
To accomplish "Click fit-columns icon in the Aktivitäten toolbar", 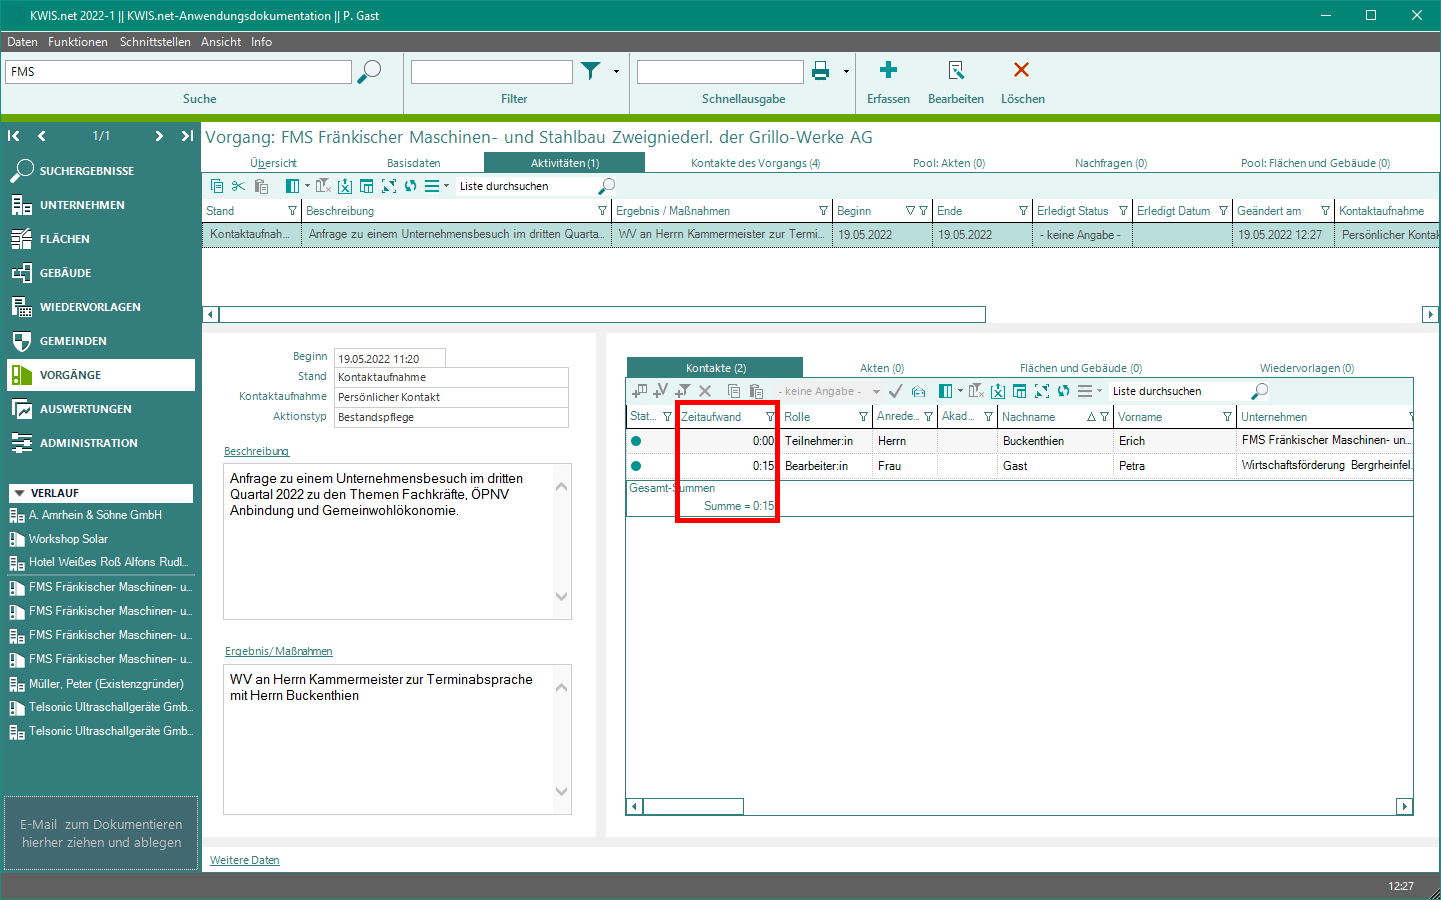I will (x=389, y=186).
